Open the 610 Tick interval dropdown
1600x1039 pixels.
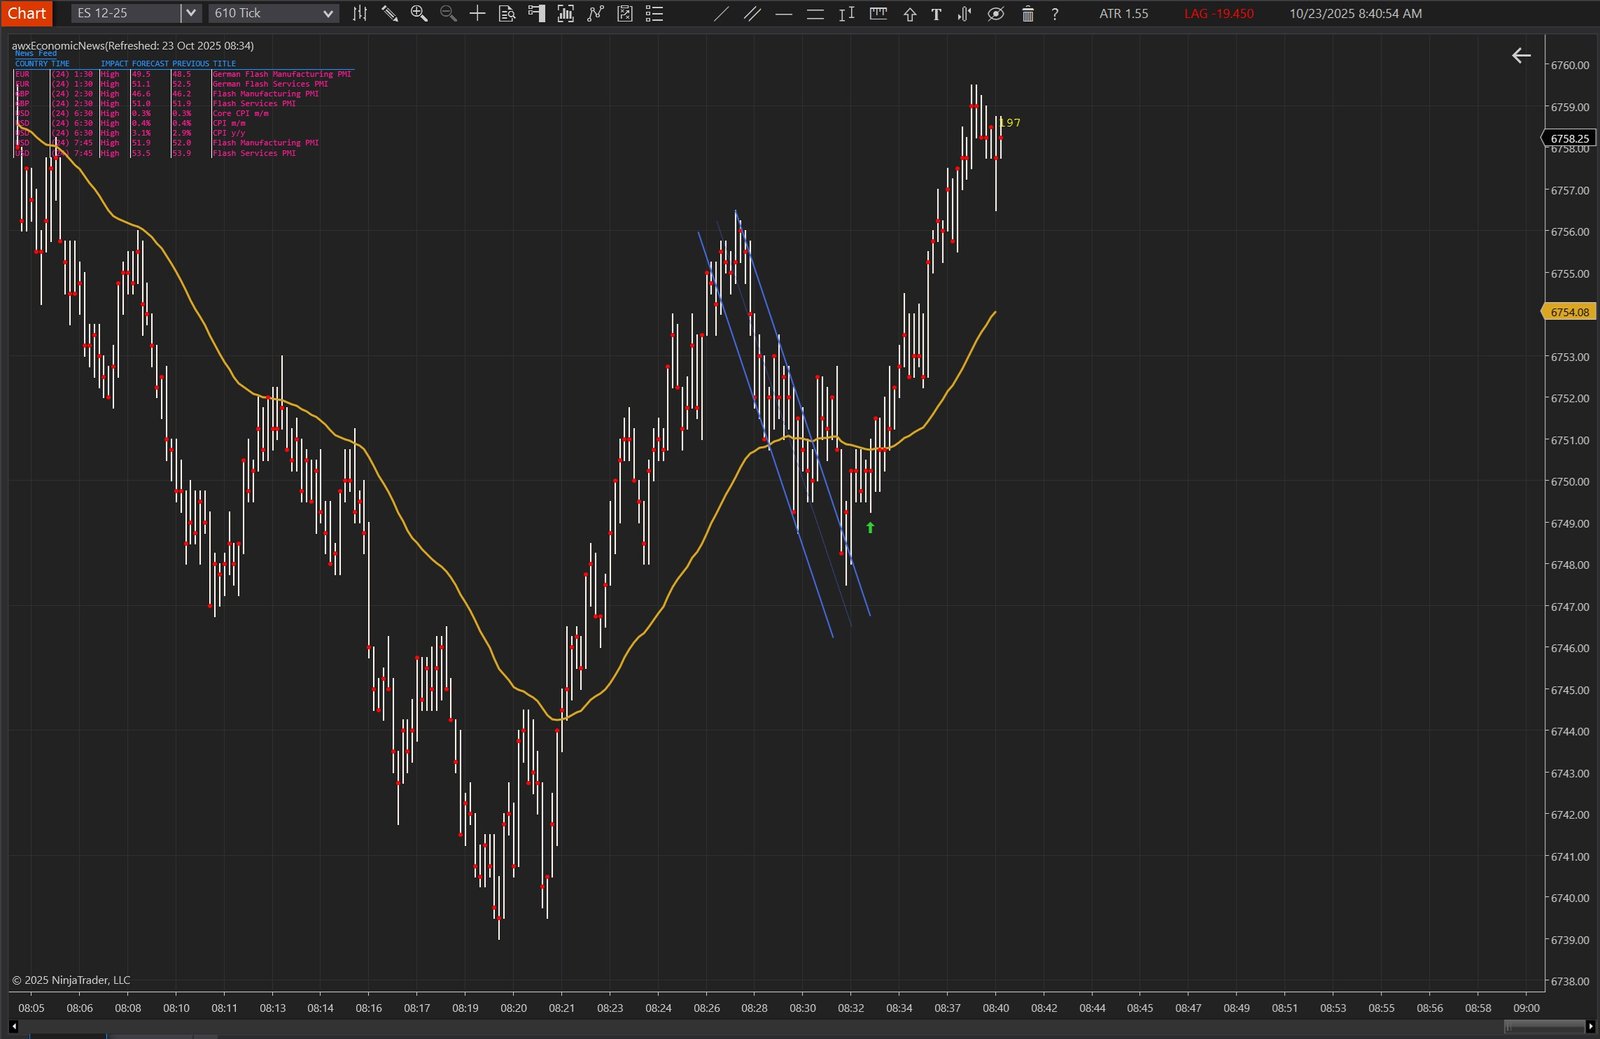327,13
